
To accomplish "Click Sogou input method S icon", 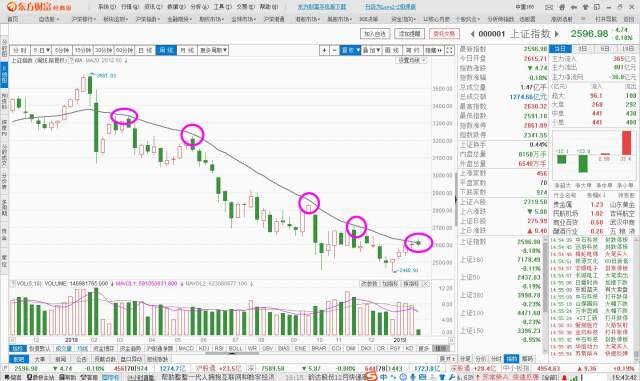I will (x=371, y=377).
